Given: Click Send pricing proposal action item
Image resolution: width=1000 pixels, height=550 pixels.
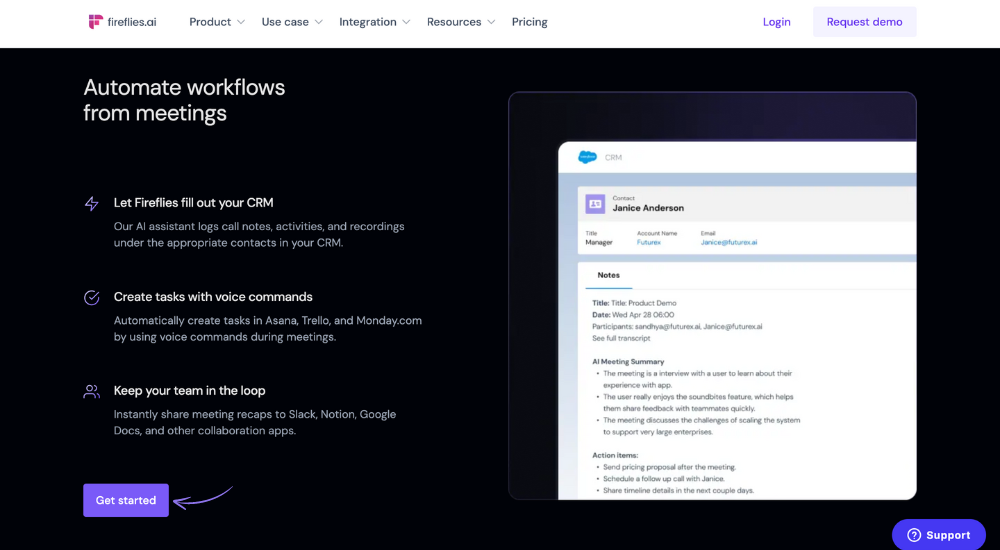Looking at the screenshot, I should tap(670, 467).
